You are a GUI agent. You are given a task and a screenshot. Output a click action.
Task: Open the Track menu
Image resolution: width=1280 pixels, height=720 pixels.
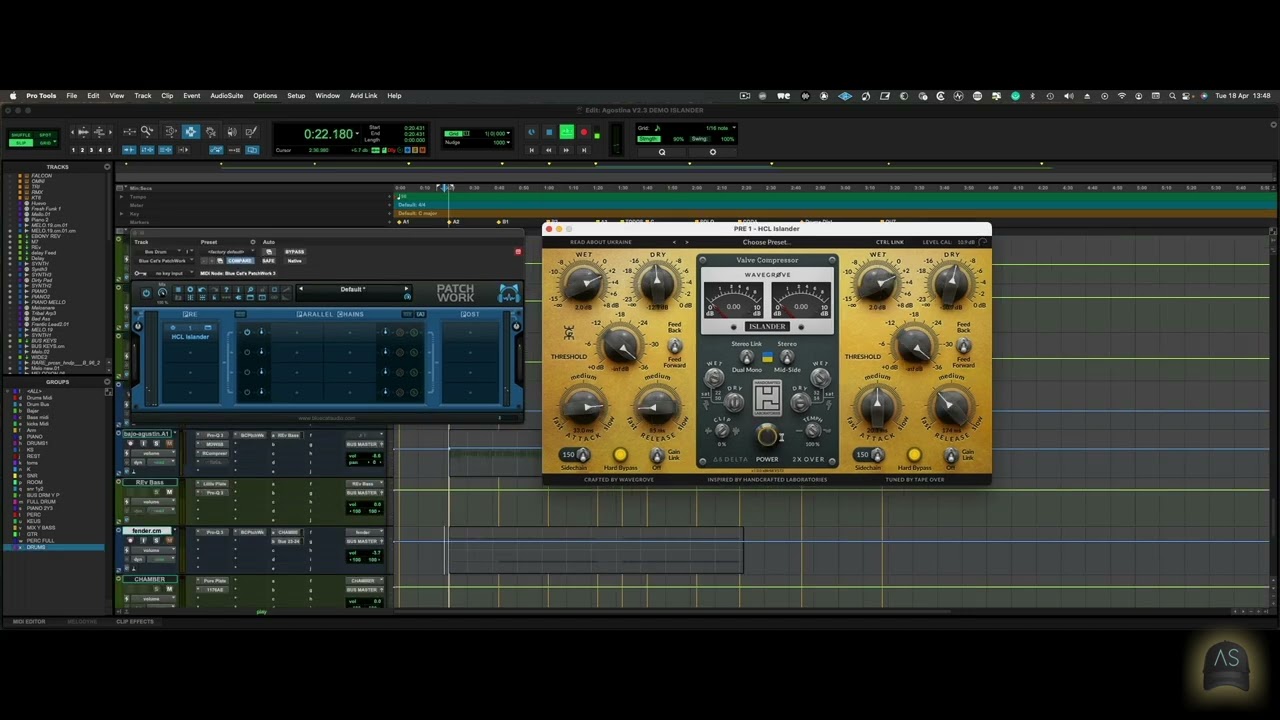pos(143,96)
